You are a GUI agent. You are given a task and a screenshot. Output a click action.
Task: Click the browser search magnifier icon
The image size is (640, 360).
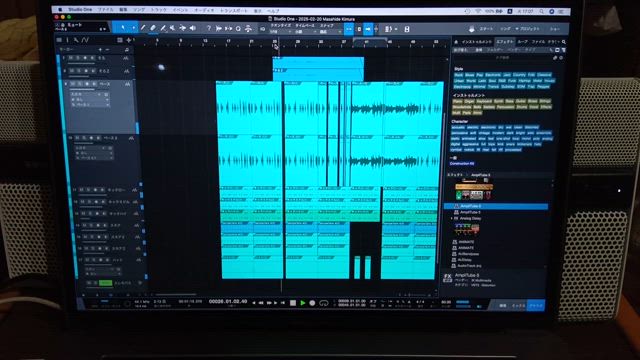pyautogui.click(x=564, y=42)
